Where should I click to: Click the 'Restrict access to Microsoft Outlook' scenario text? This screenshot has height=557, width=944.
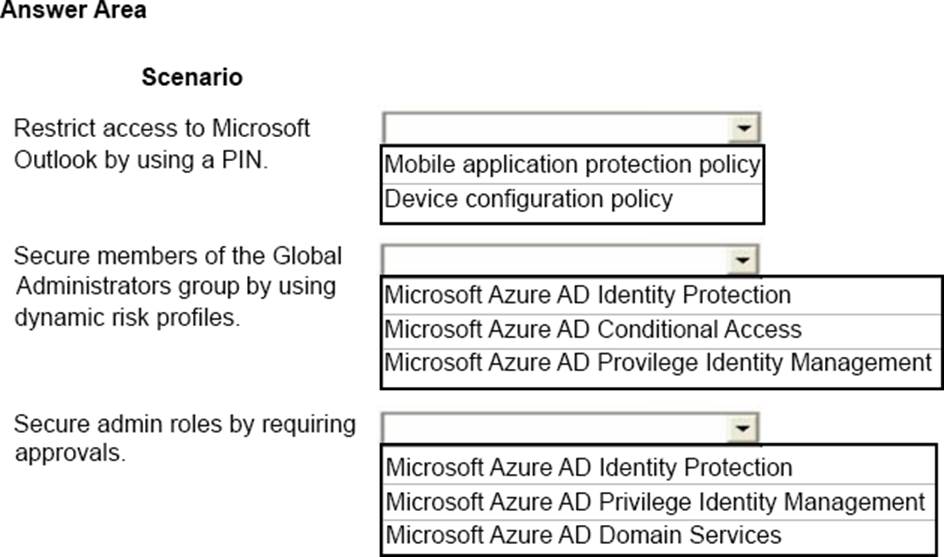(x=162, y=129)
